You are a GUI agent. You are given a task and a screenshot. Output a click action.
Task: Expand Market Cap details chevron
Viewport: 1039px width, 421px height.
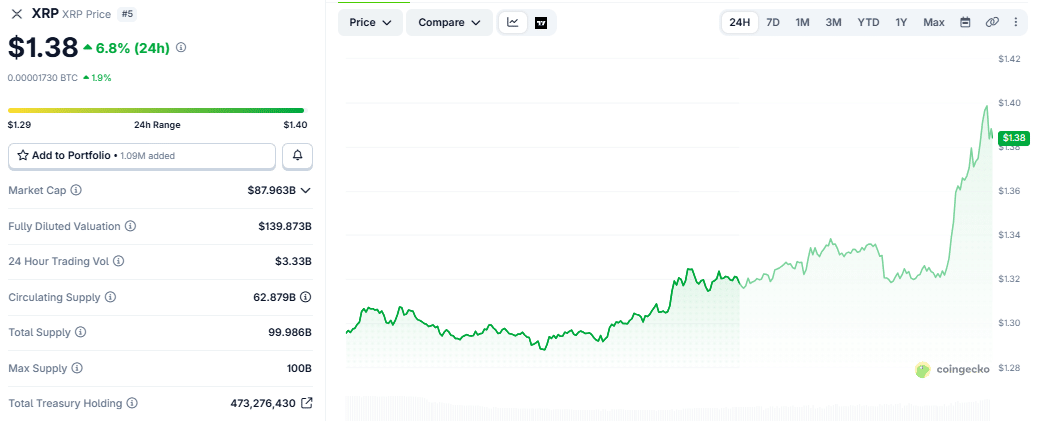click(x=305, y=190)
